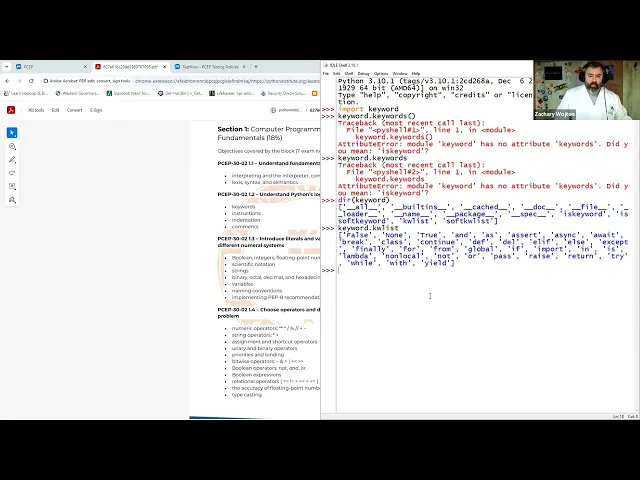Click the 'keyword.kwlist' command line
This screenshot has height=480, width=640.
tap(368, 228)
